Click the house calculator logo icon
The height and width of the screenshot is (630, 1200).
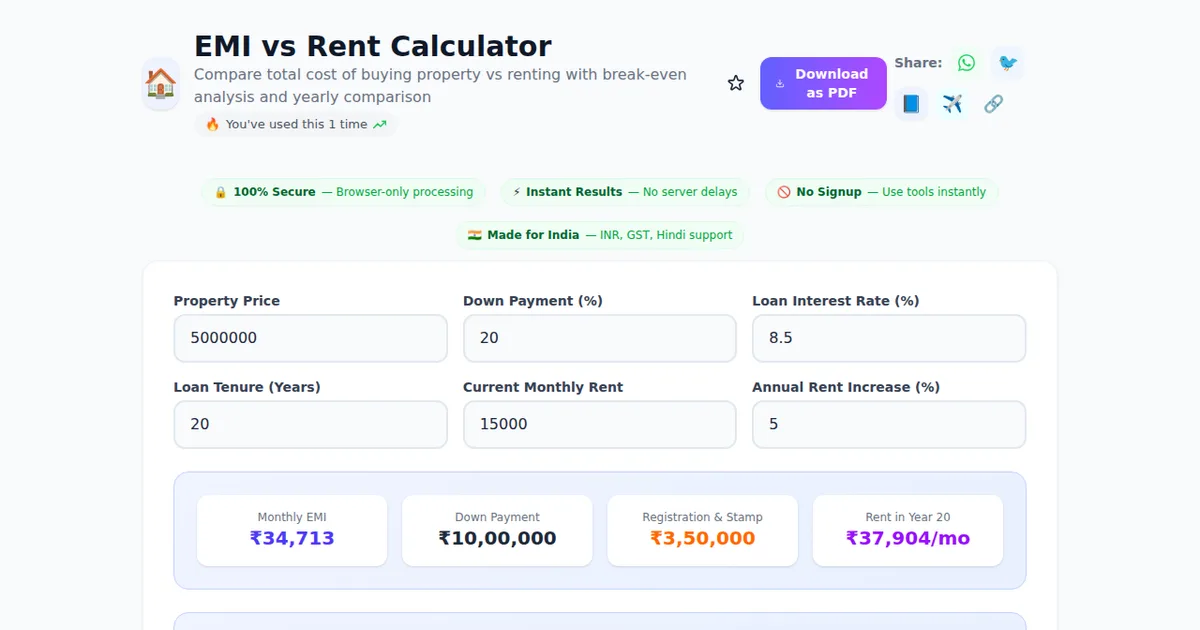pyautogui.click(x=161, y=83)
